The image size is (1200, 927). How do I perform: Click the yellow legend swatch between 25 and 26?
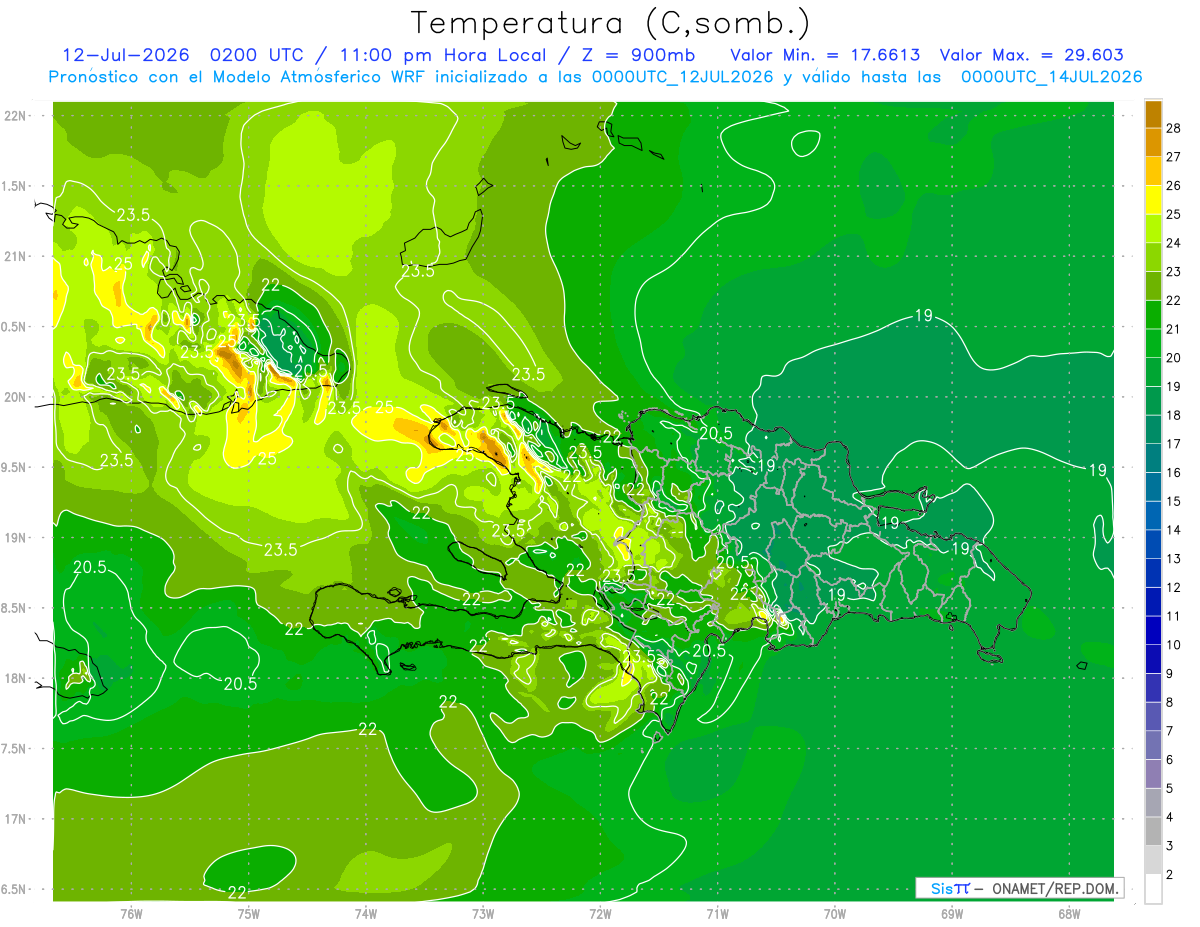pos(1153,200)
